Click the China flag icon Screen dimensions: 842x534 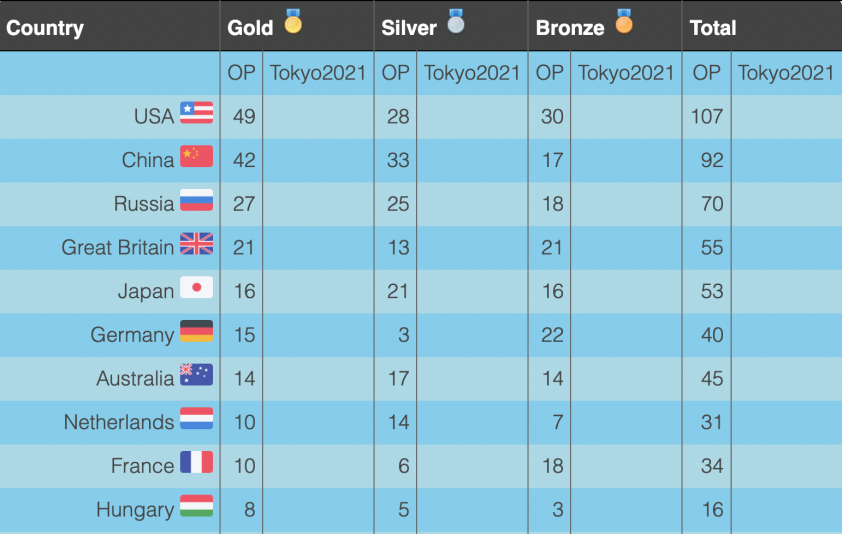pyautogui.click(x=197, y=156)
